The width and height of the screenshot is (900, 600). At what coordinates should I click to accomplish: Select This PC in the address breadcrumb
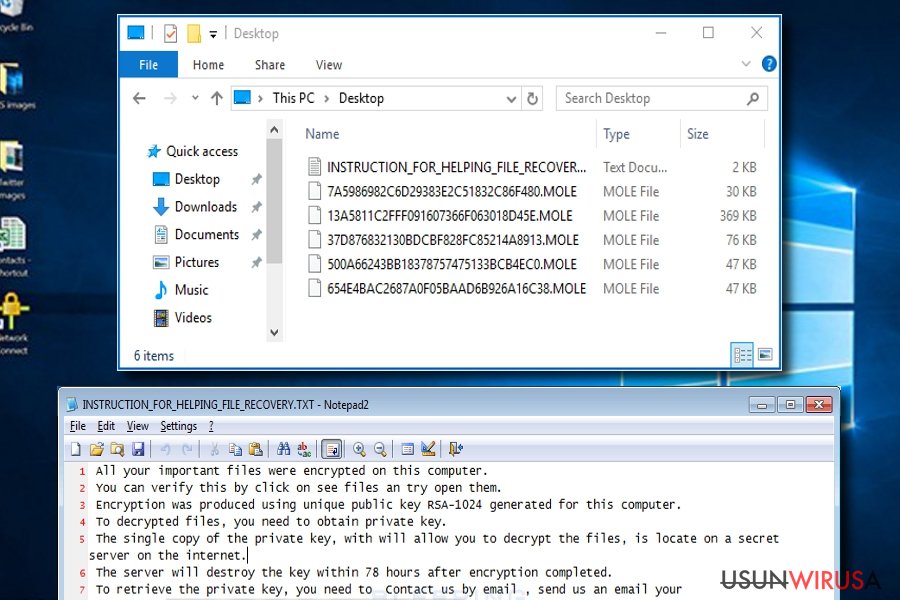pos(293,98)
